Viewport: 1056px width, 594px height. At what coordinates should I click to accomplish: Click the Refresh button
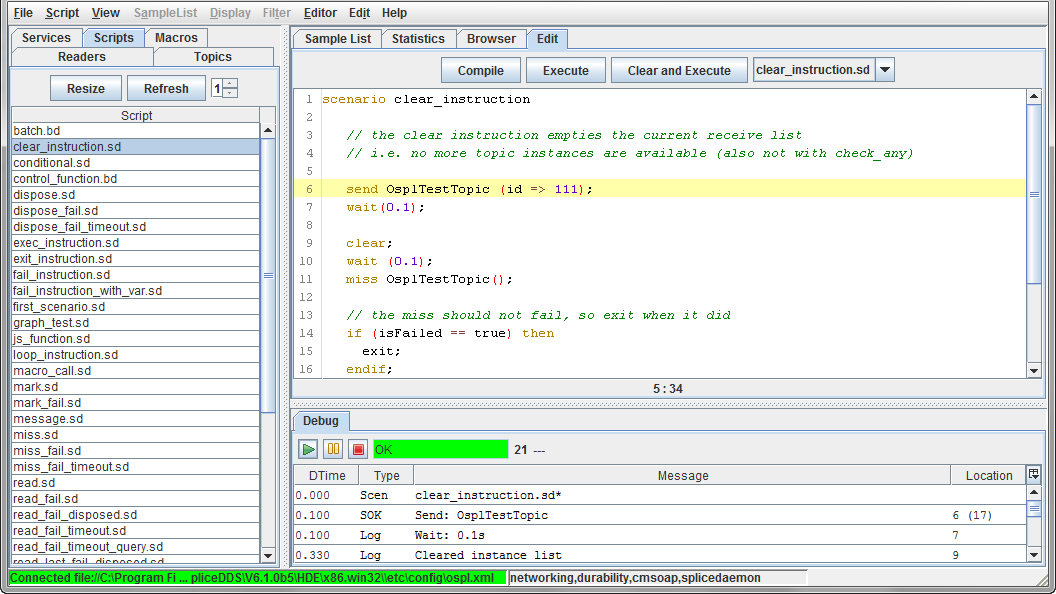tap(166, 88)
